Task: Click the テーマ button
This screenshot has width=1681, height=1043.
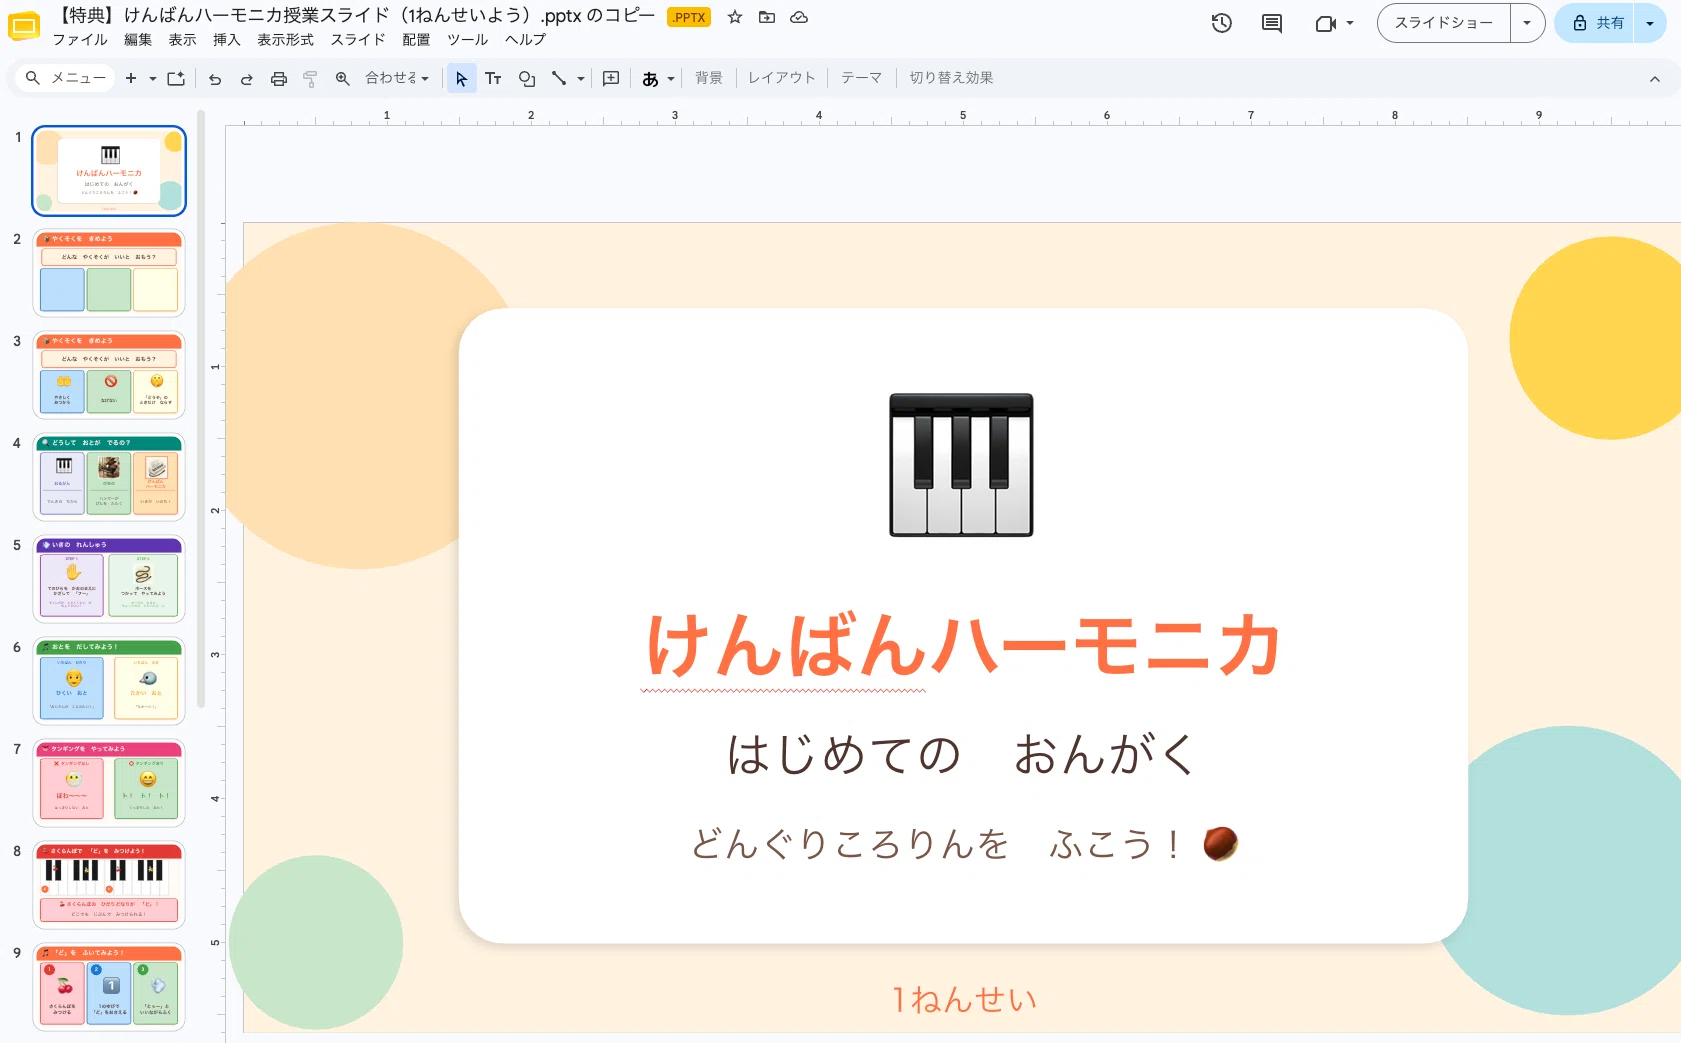Action: point(861,78)
